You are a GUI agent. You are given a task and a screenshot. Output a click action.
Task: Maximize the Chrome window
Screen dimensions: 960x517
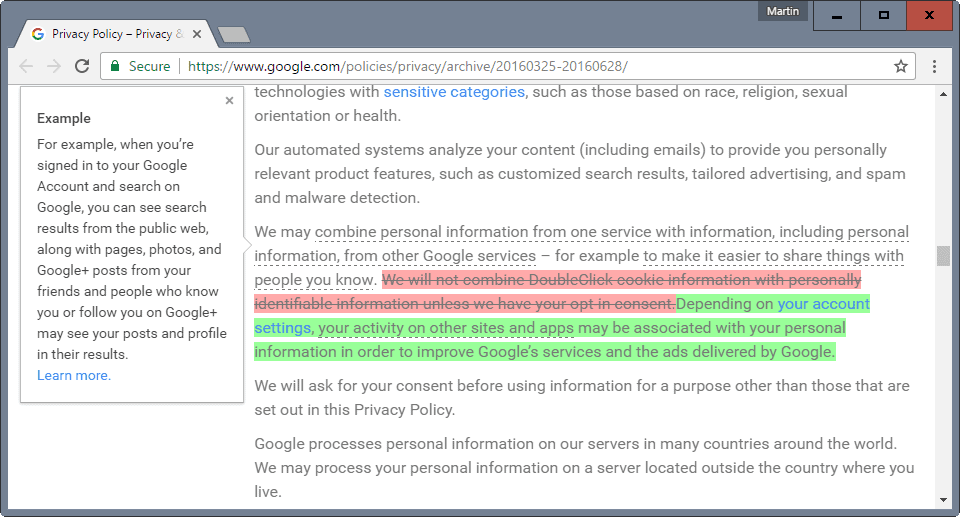tap(883, 15)
